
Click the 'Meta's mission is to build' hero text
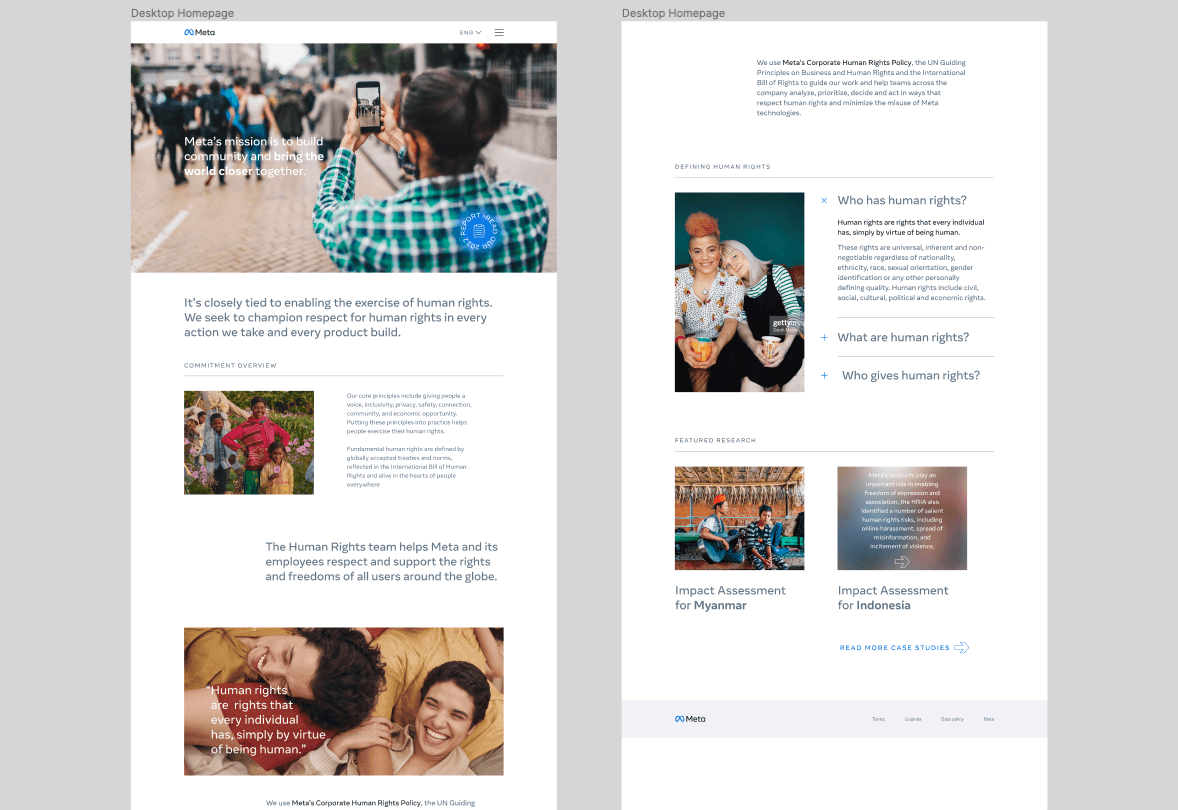point(254,156)
